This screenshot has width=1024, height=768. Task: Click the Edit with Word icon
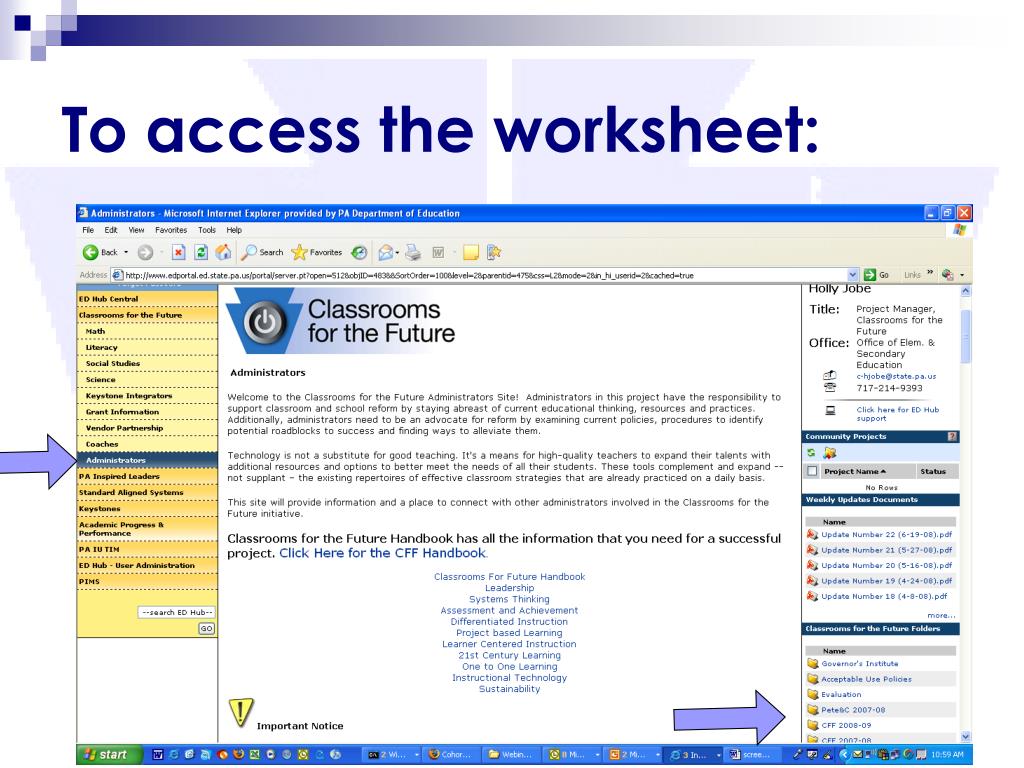(x=438, y=252)
